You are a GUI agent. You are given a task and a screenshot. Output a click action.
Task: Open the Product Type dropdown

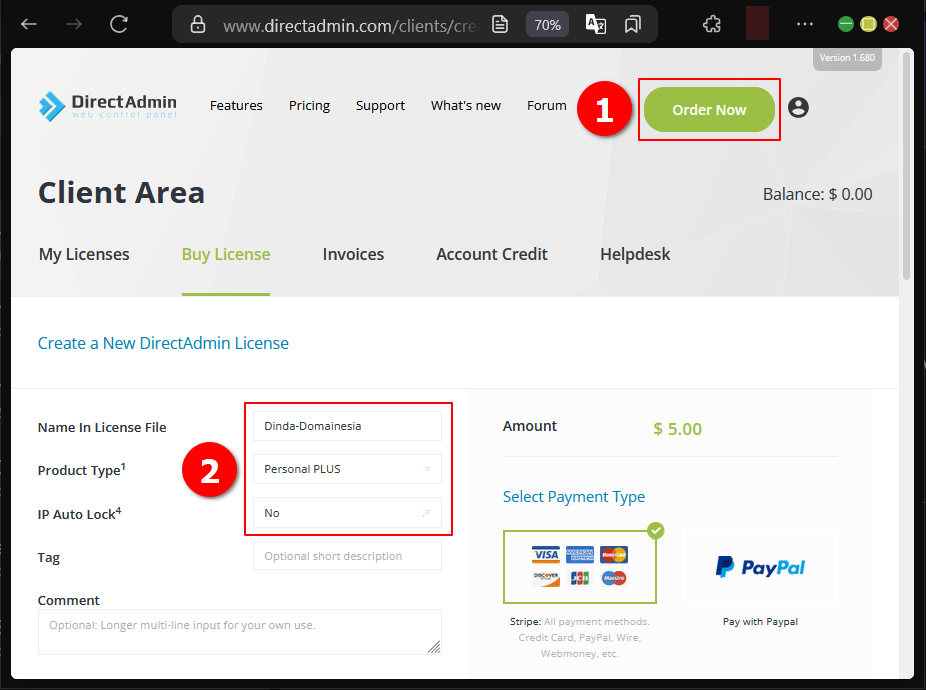tap(347, 469)
